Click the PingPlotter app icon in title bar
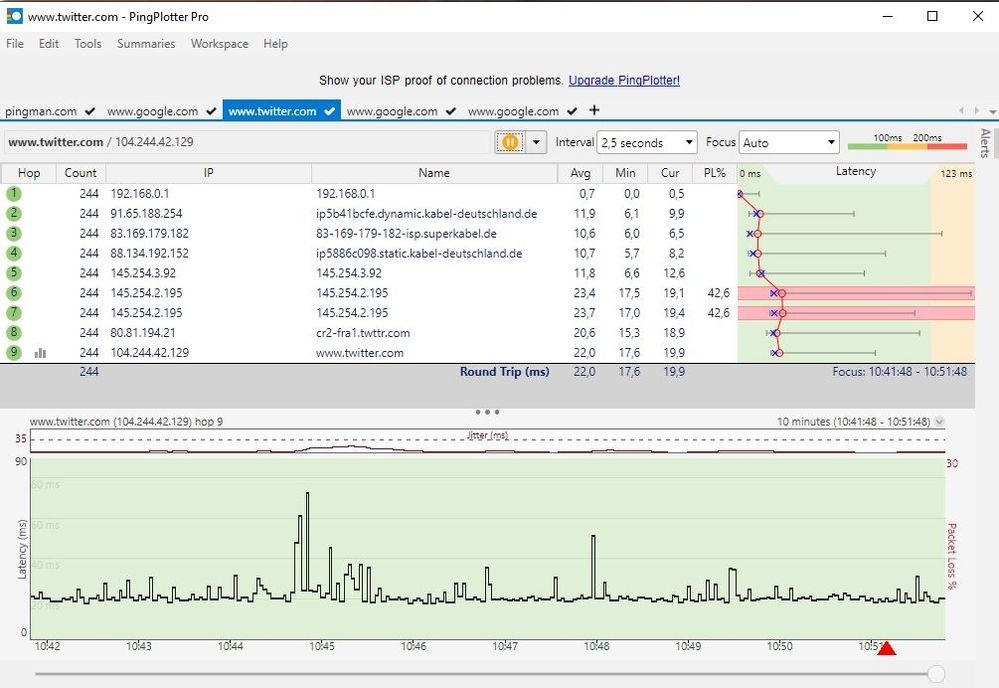Viewport: 999px width, 688px height. coord(14,17)
